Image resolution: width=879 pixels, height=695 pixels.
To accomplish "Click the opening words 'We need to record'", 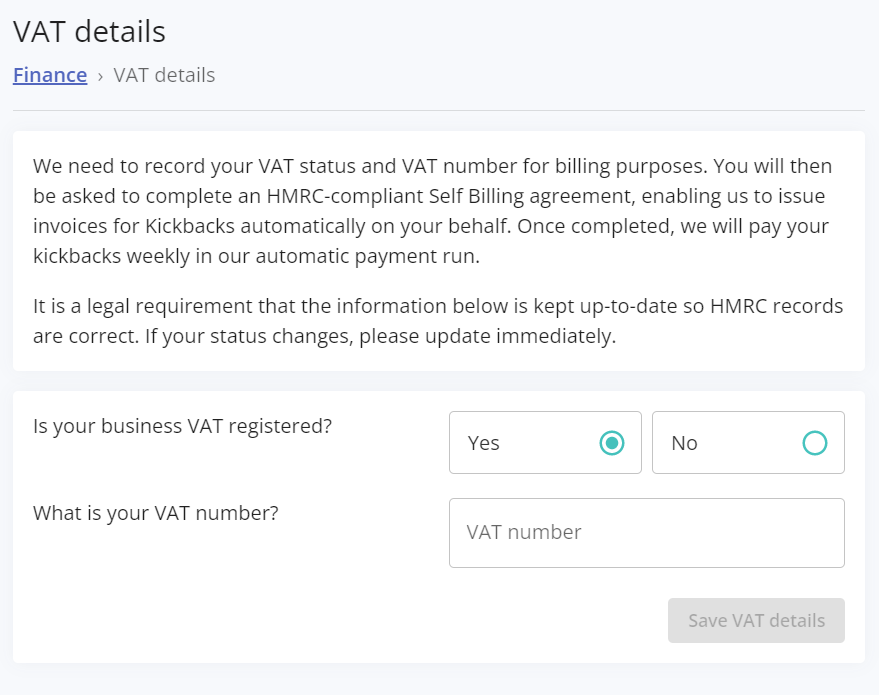I will click(x=103, y=166).
